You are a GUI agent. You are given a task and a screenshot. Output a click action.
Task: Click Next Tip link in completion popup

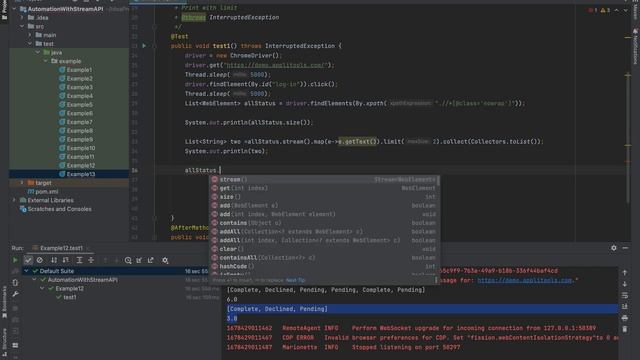pyautogui.click(x=295, y=280)
